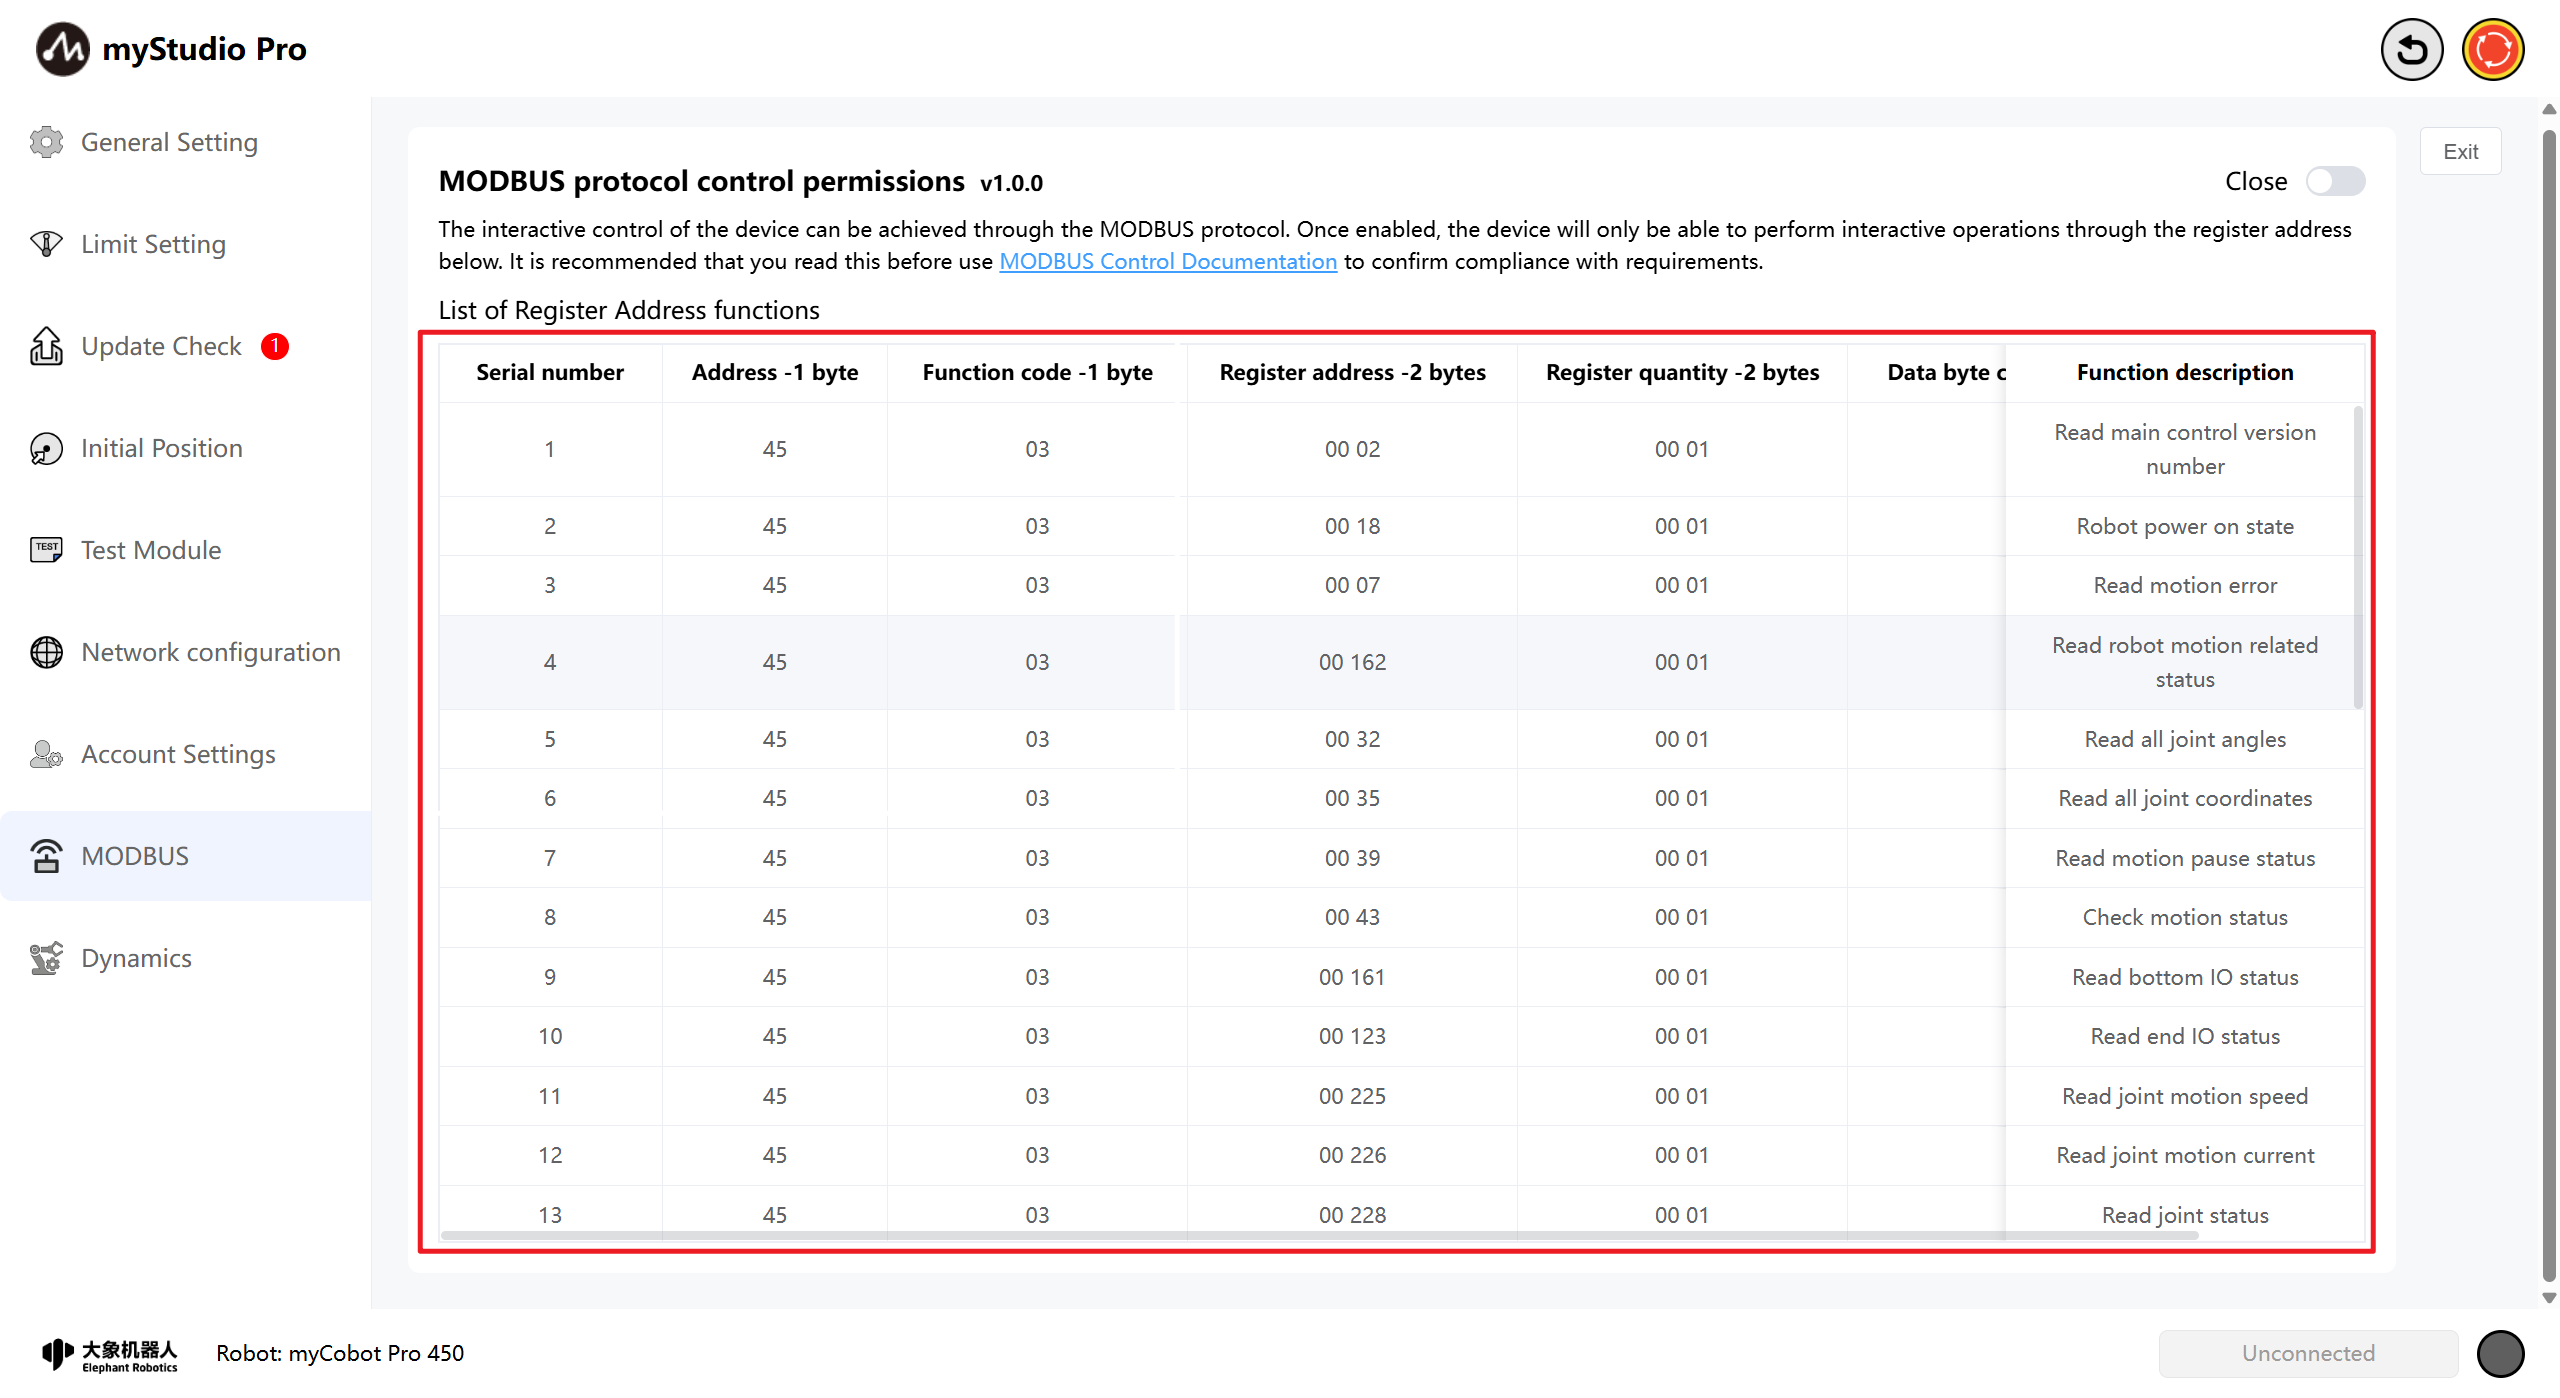Click the Update Check upload icon
Image resolution: width=2560 pixels, height=1398 pixels.
(46, 346)
